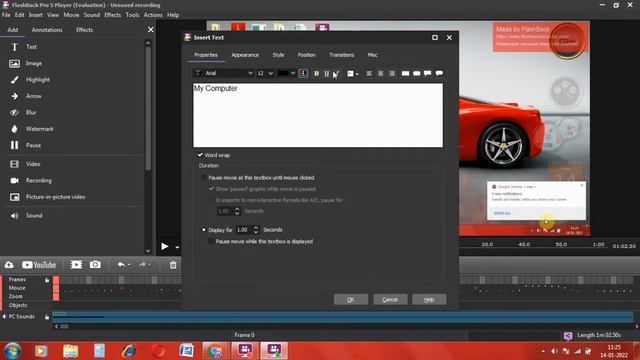Click the export movie filmstrip icon
640x360 pixels.
[76, 265]
